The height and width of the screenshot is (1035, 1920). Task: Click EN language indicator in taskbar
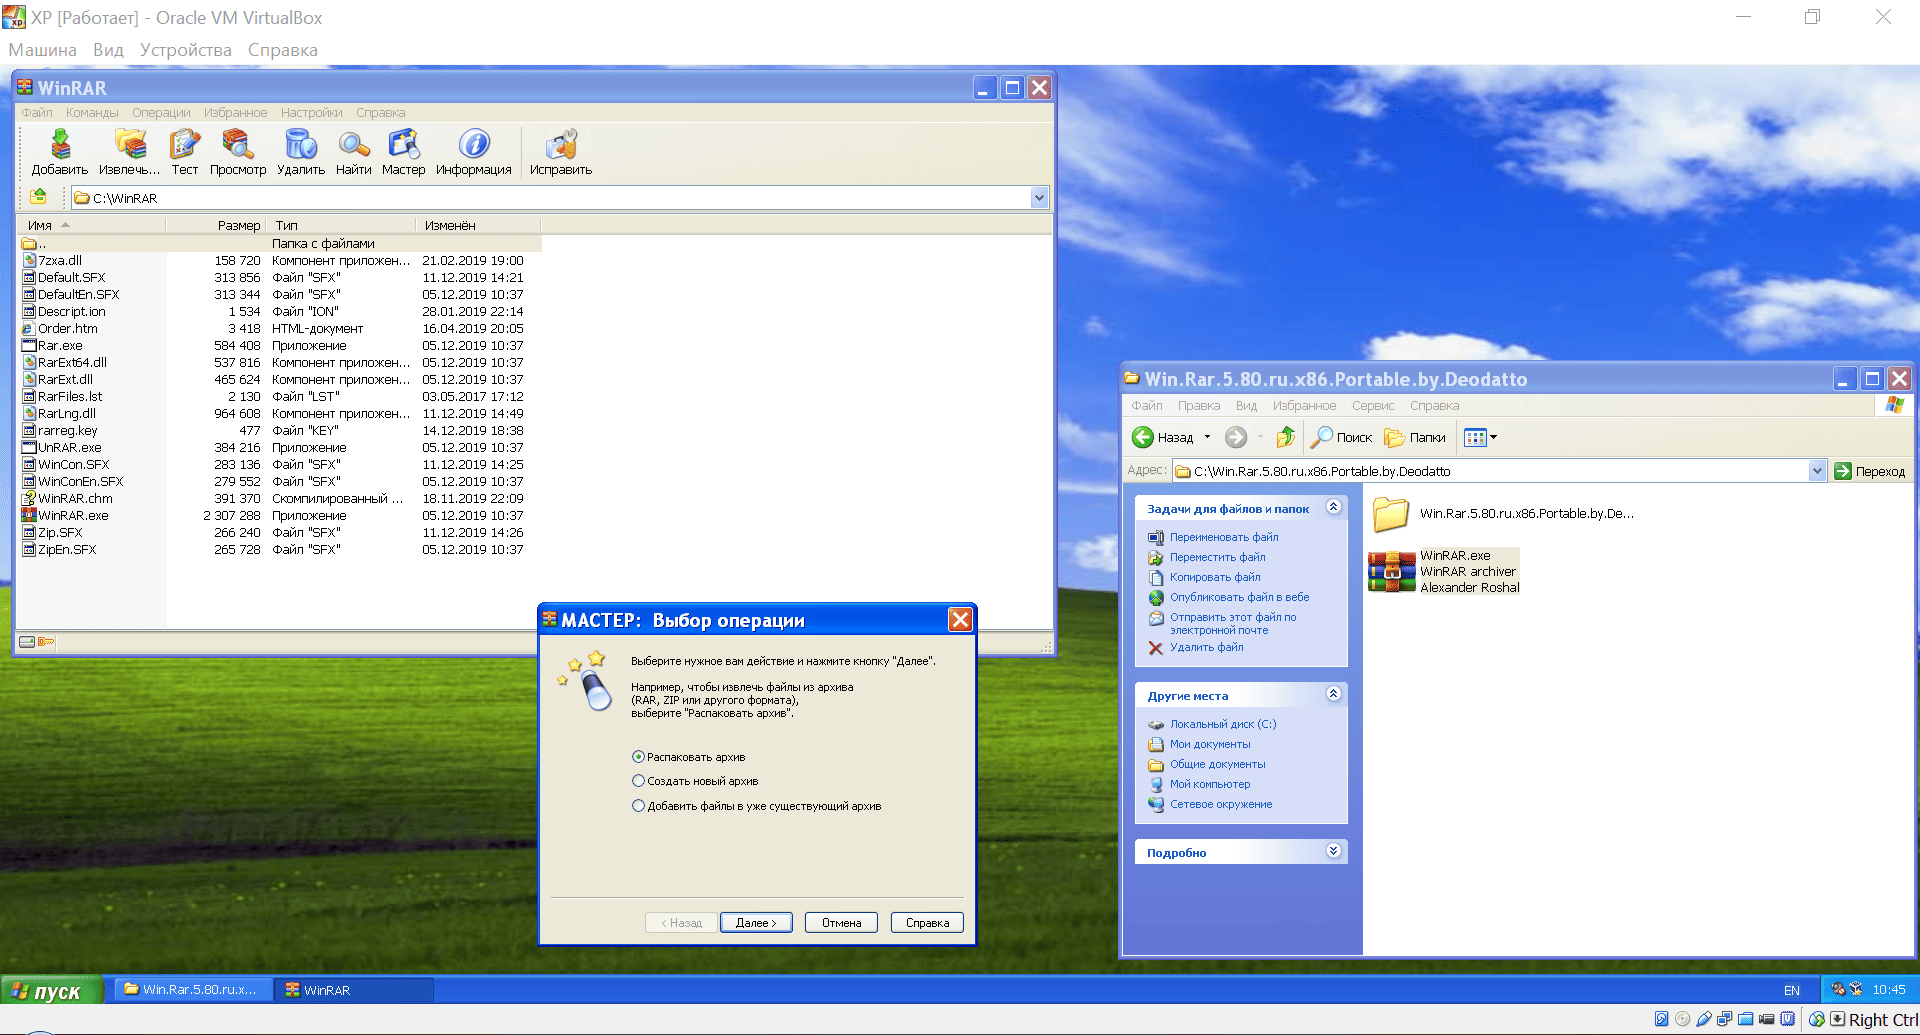click(1792, 990)
